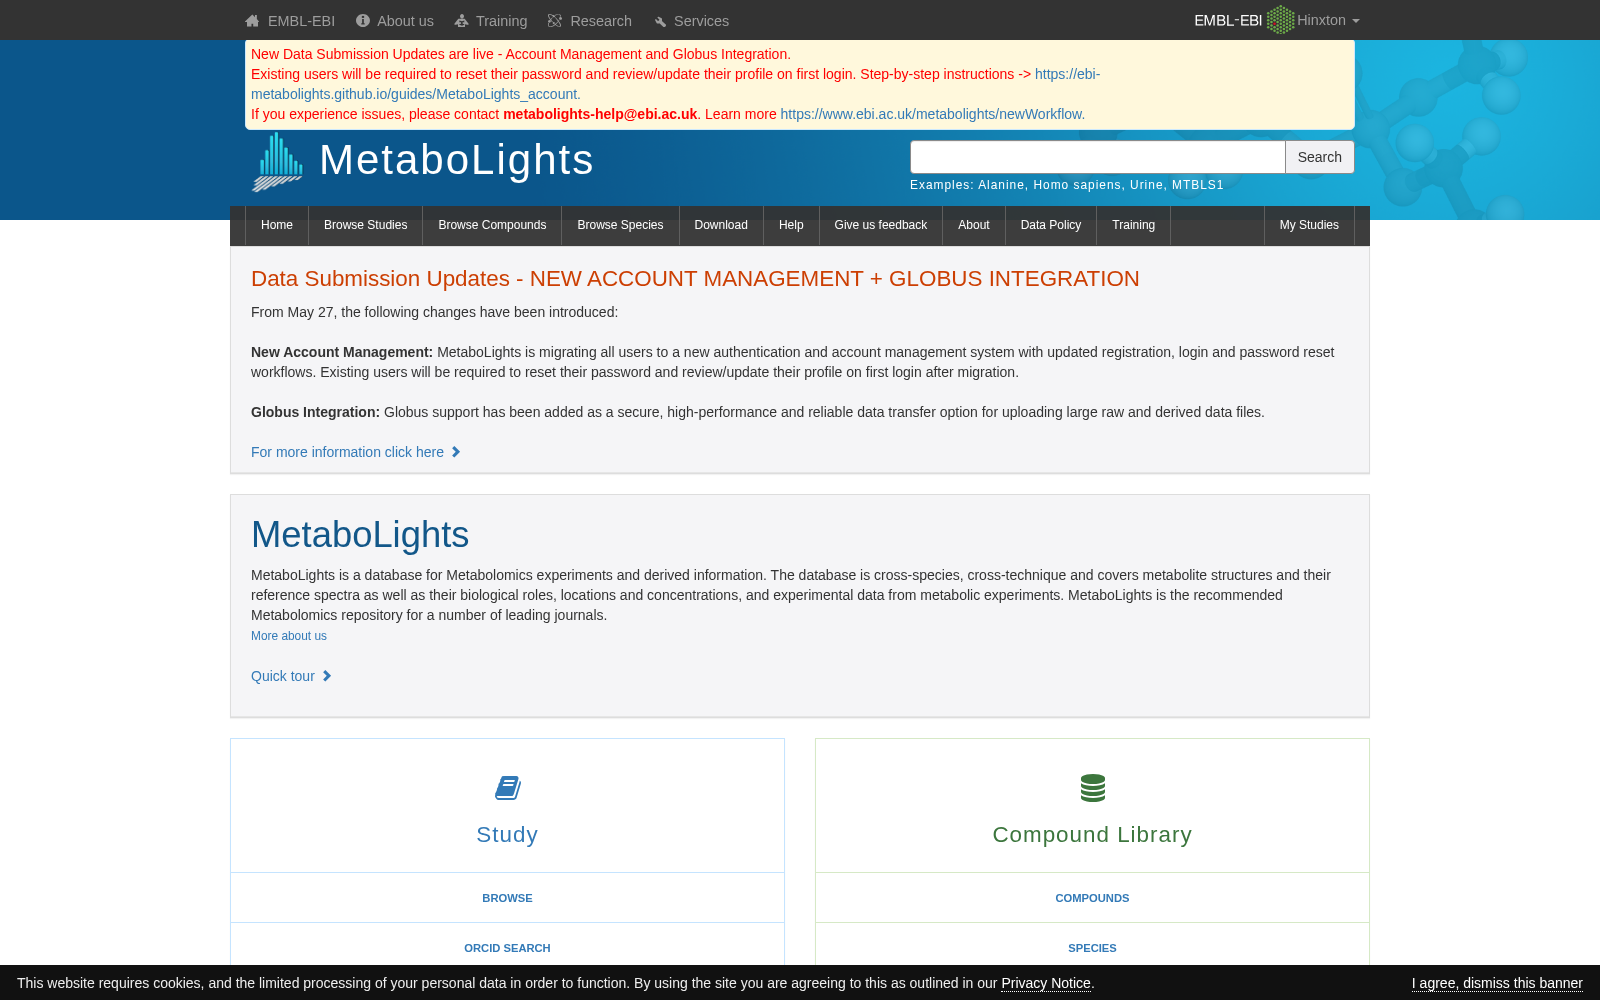1600x1000 pixels.
Task: Click chevron beside 'For more information click here'
Action: pyautogui.click(x=456, y=452)
